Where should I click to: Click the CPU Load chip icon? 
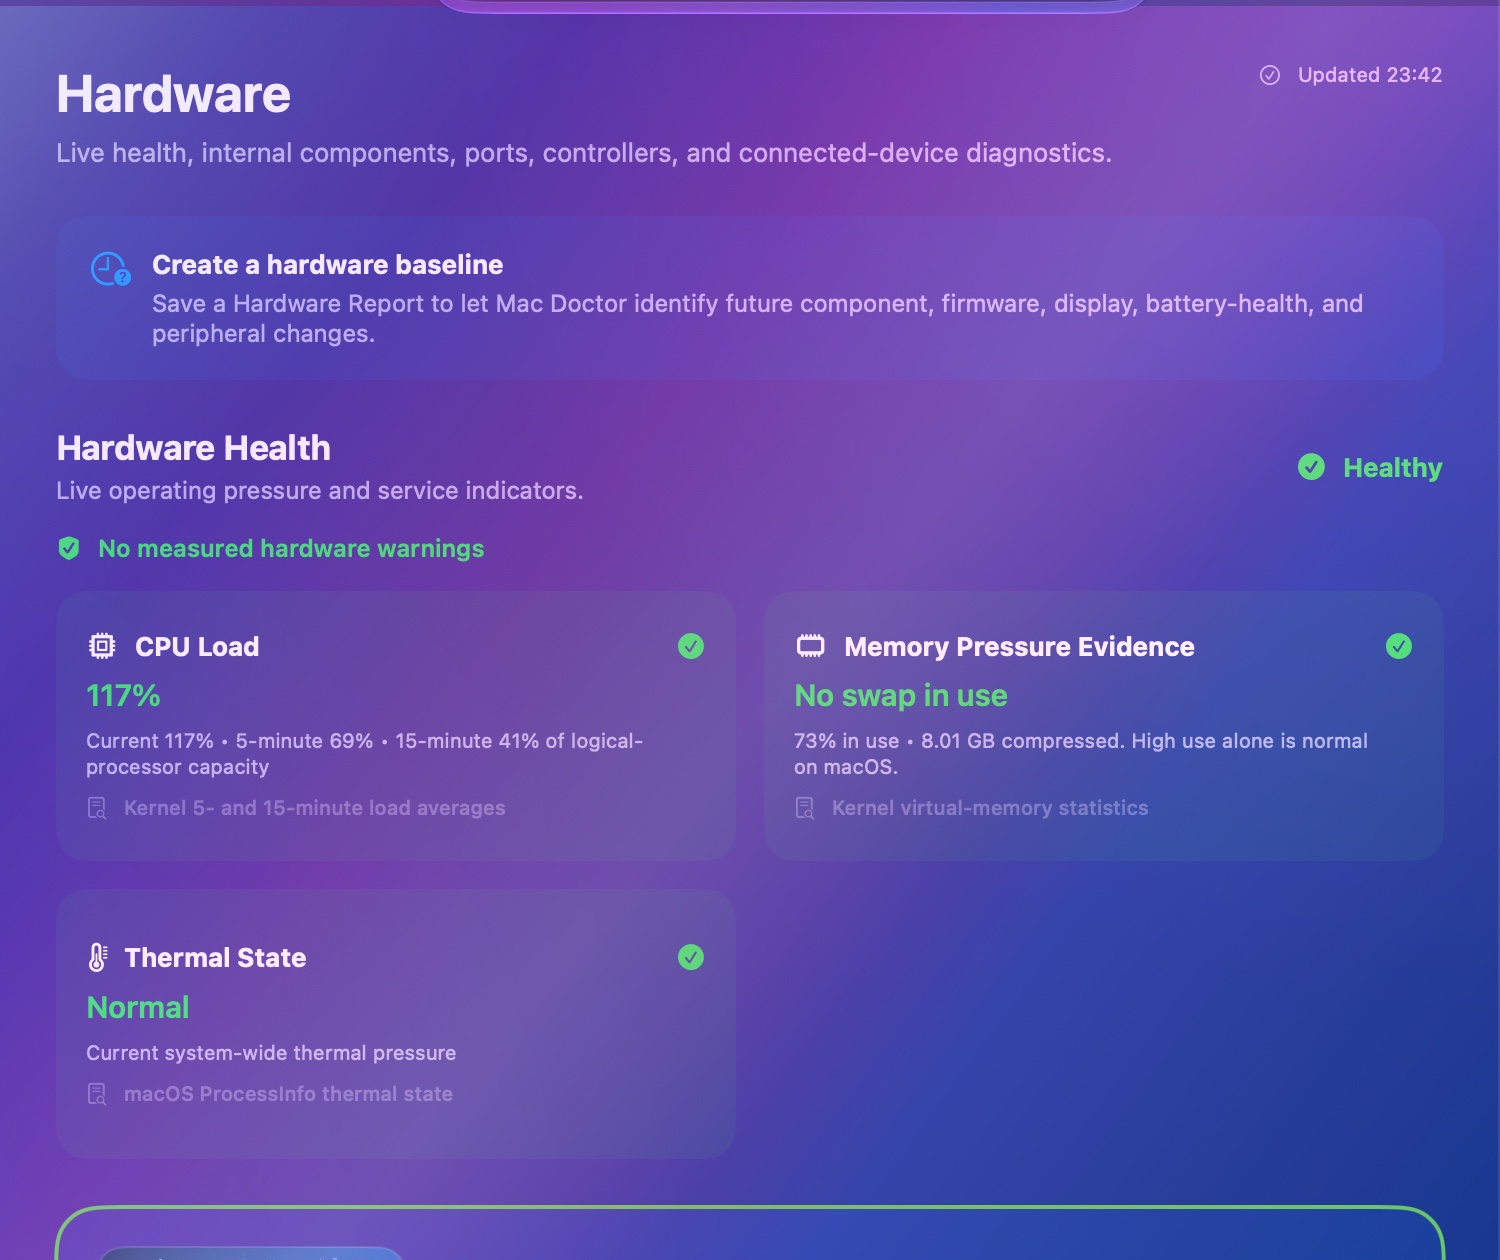102,646
